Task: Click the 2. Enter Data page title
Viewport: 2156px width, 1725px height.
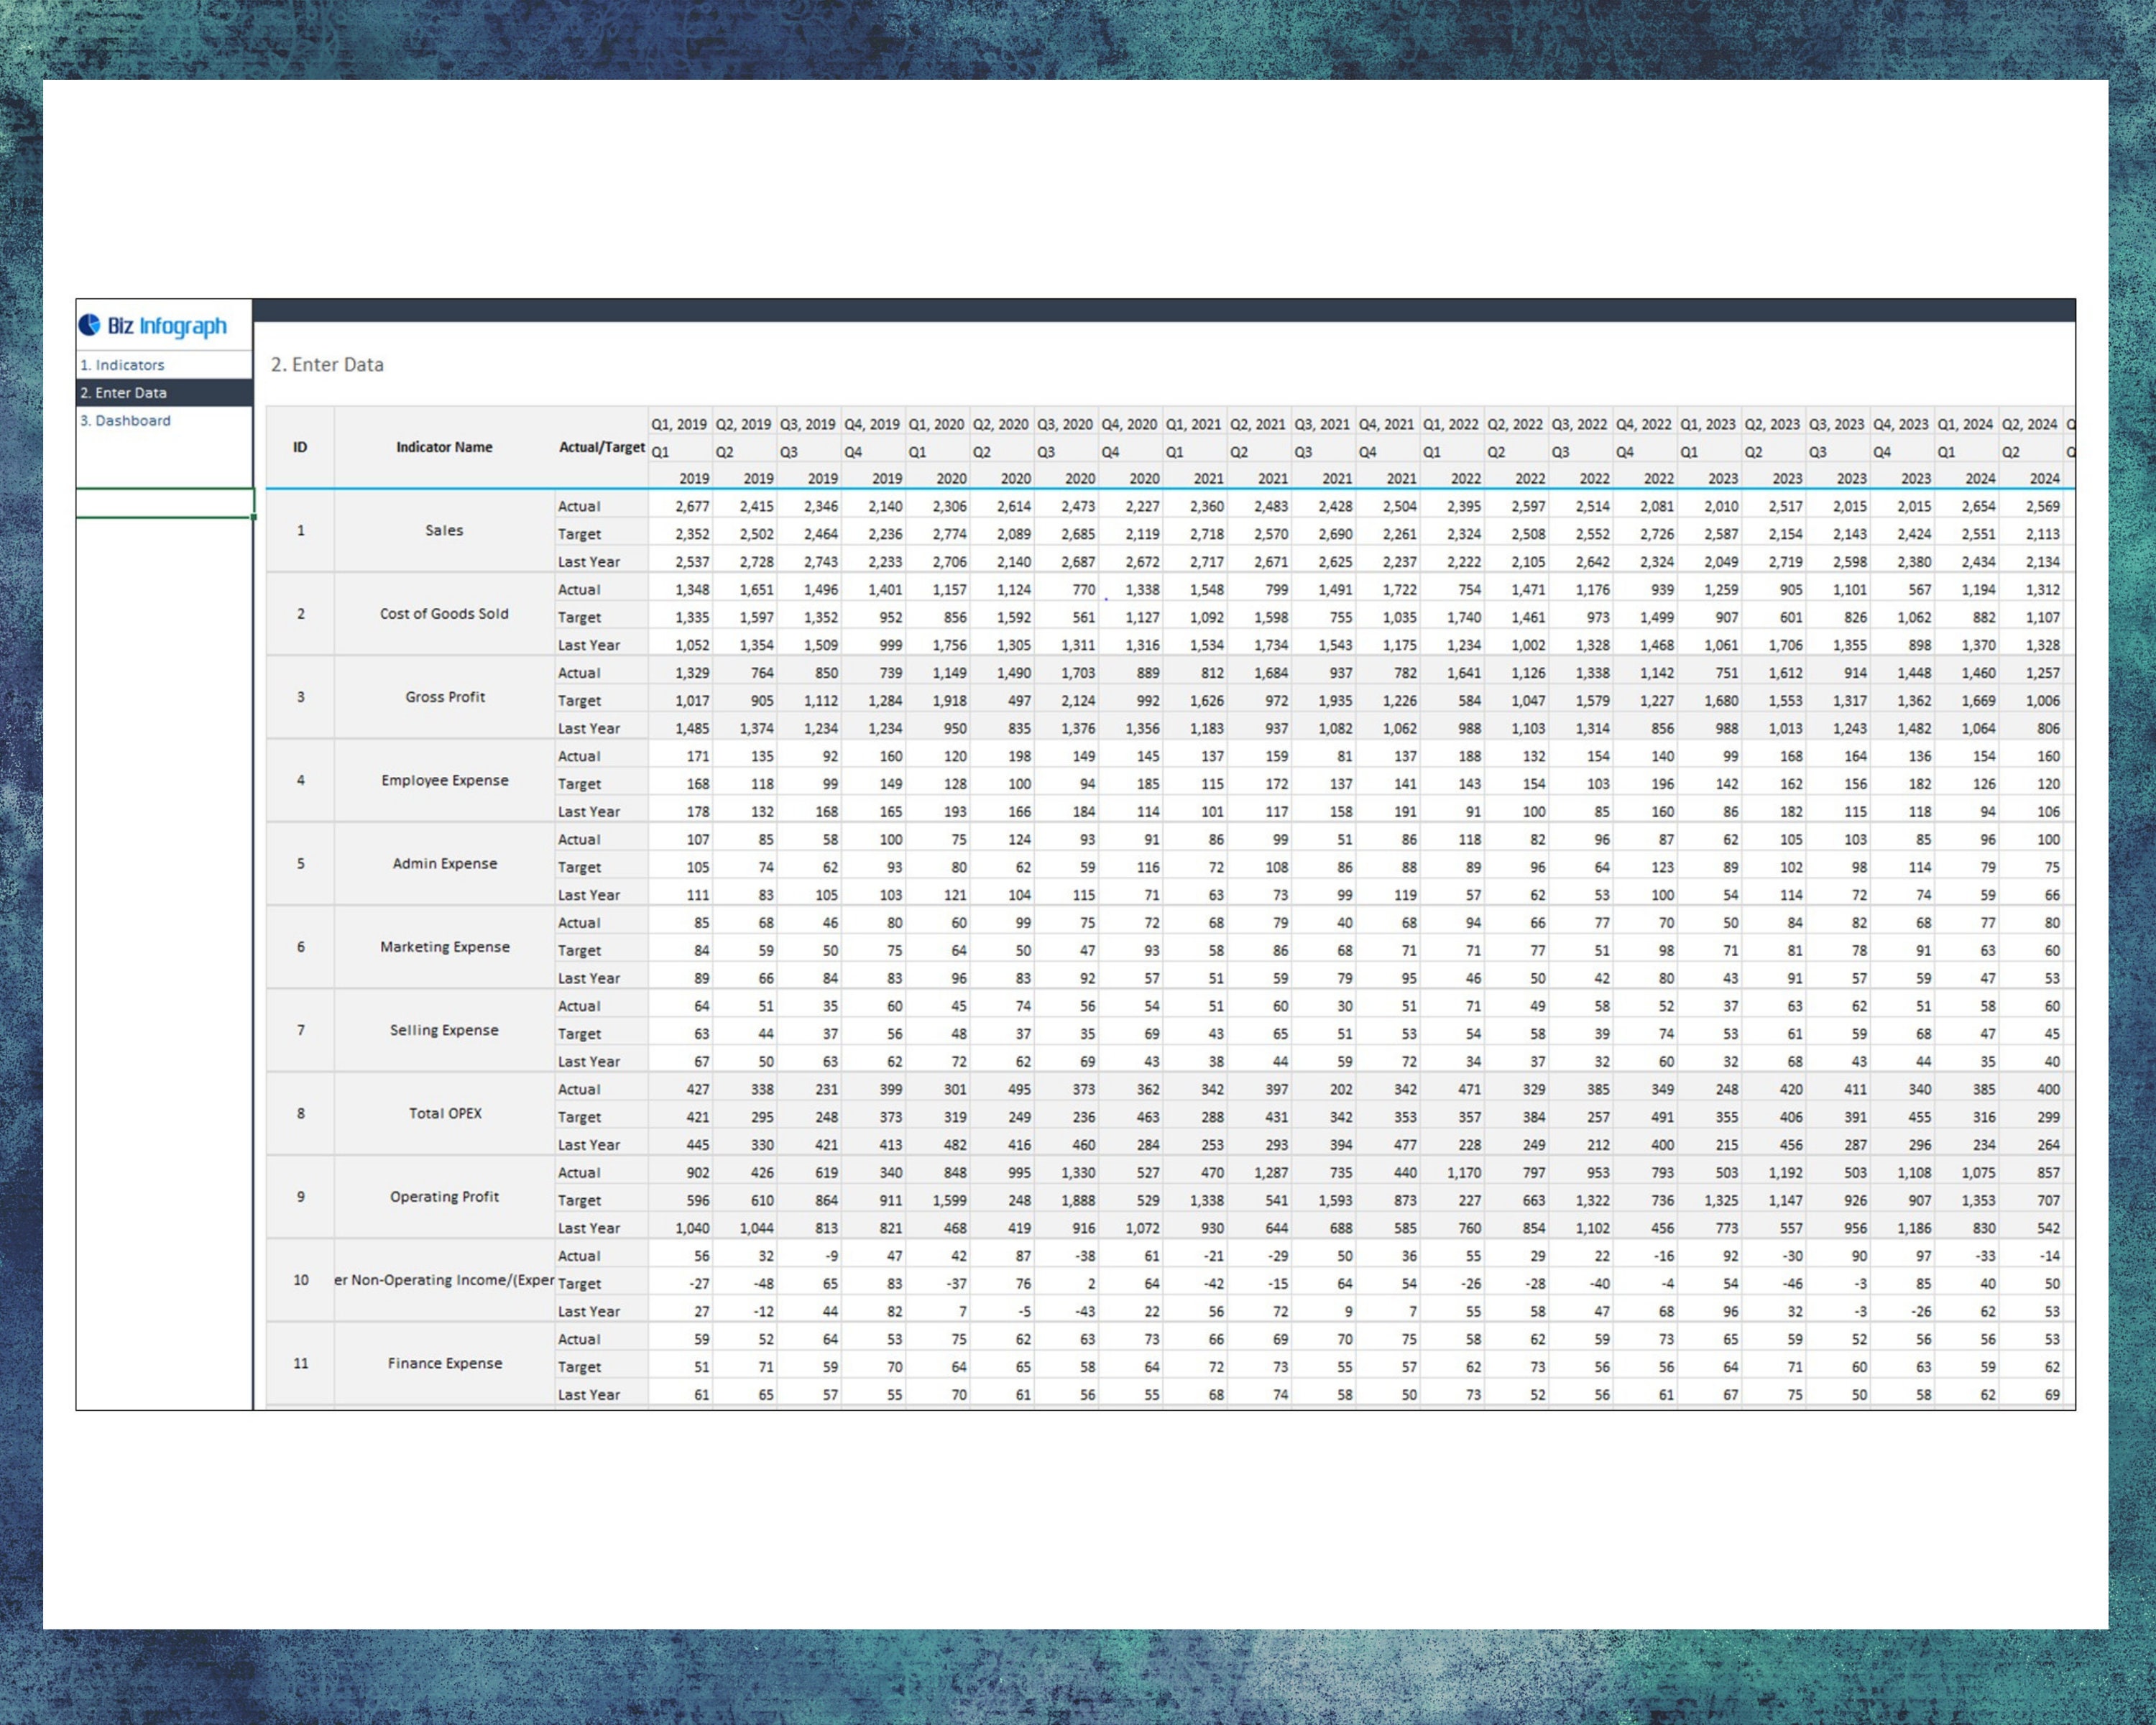Action: click(x=328, y=365)
